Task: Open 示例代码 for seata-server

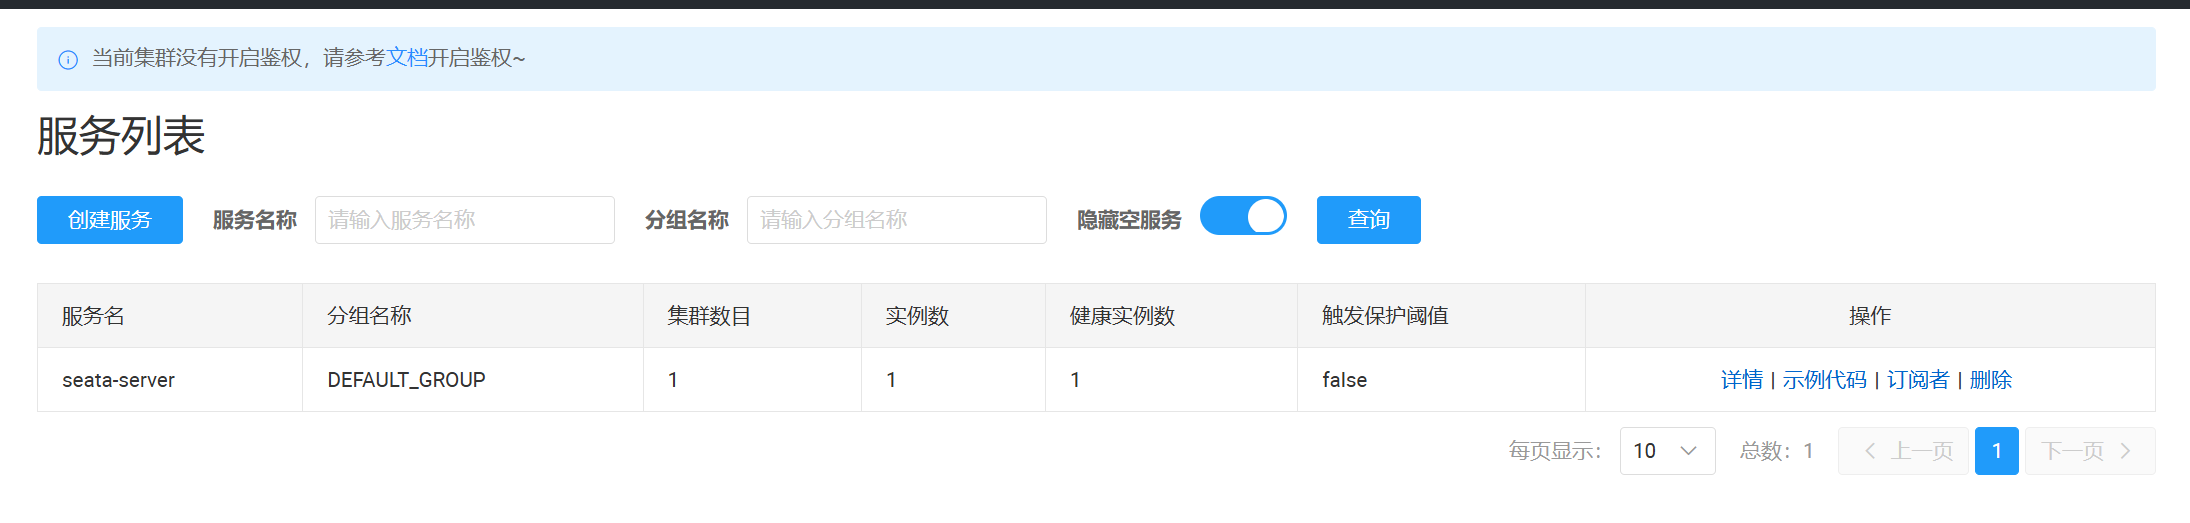Action: pyautogui.click(x=1825, y=380)
